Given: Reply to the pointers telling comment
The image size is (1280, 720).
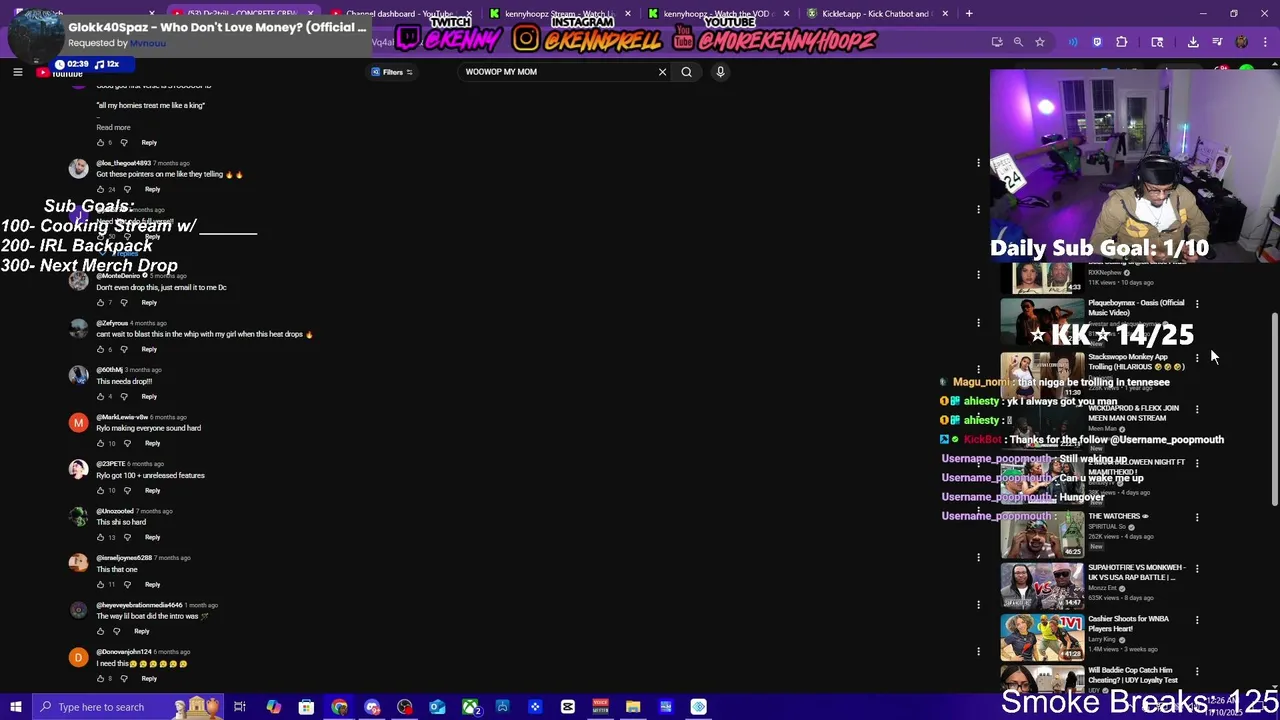Looking at the screenshot, I should (x=152, y=189).
